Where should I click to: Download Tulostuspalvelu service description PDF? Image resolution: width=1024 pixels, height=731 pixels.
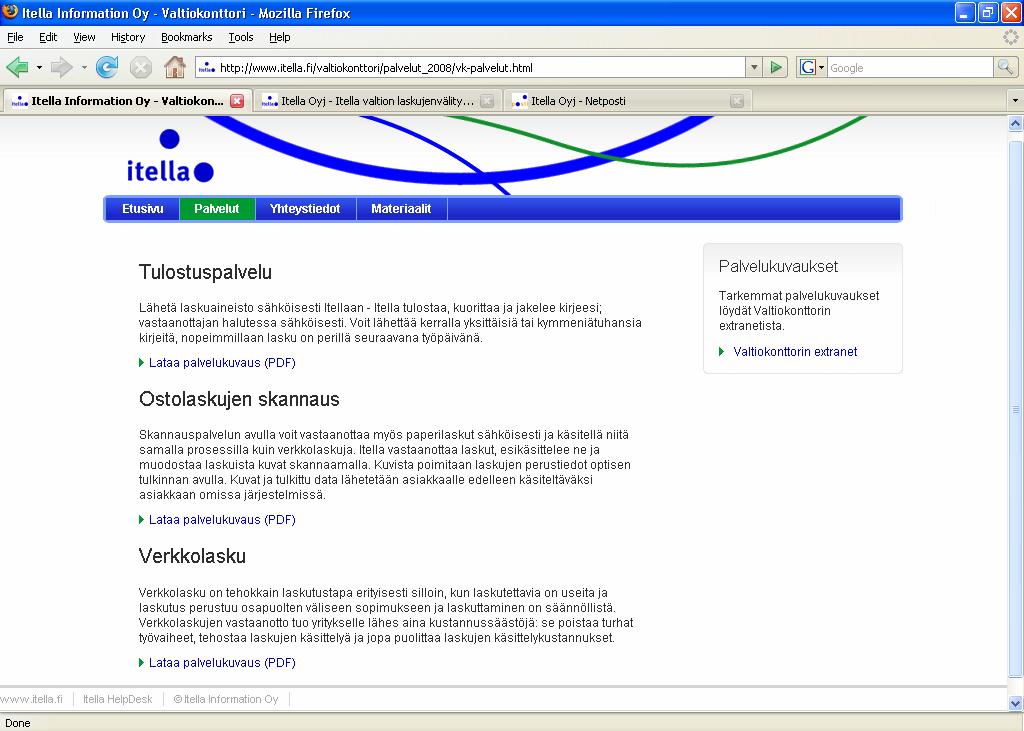pos(222,363)
